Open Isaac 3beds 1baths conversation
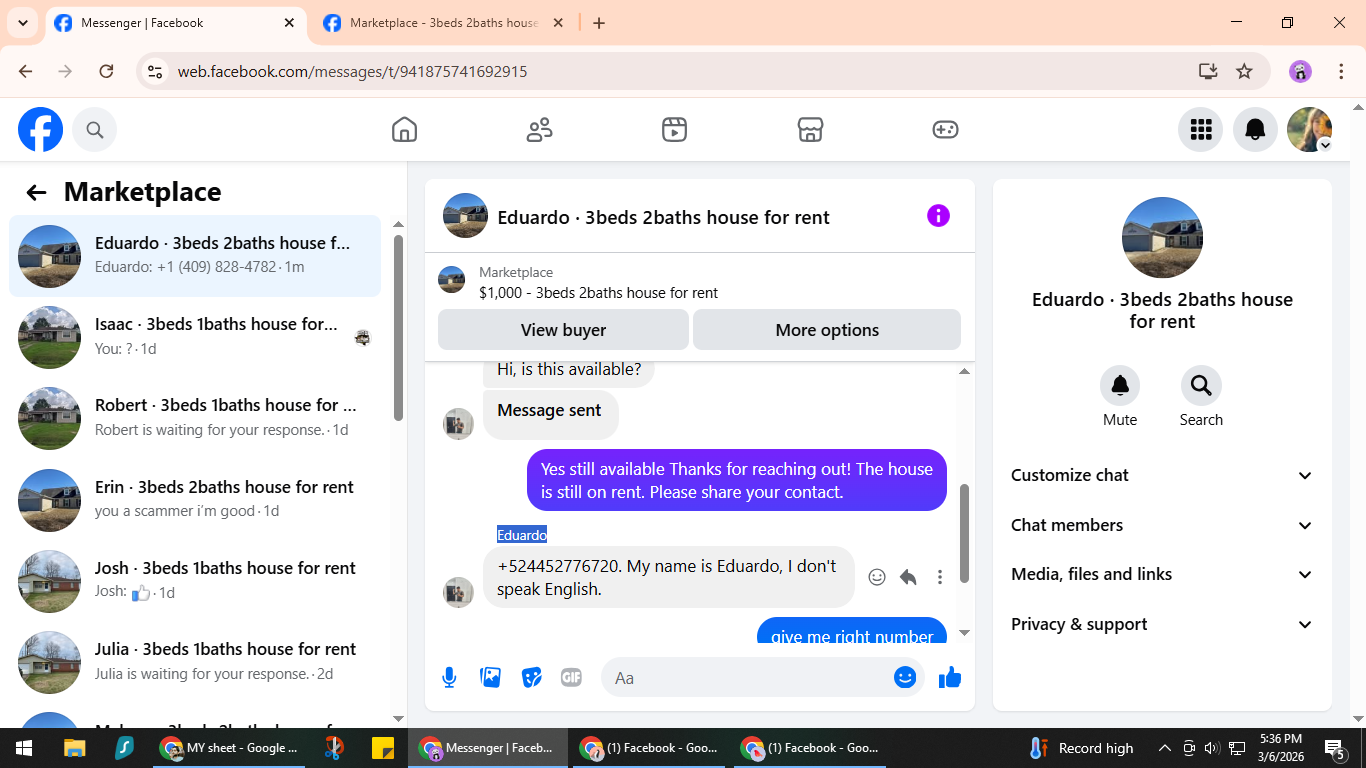This screenshot has width=1366, height=768. click(195, 337)
